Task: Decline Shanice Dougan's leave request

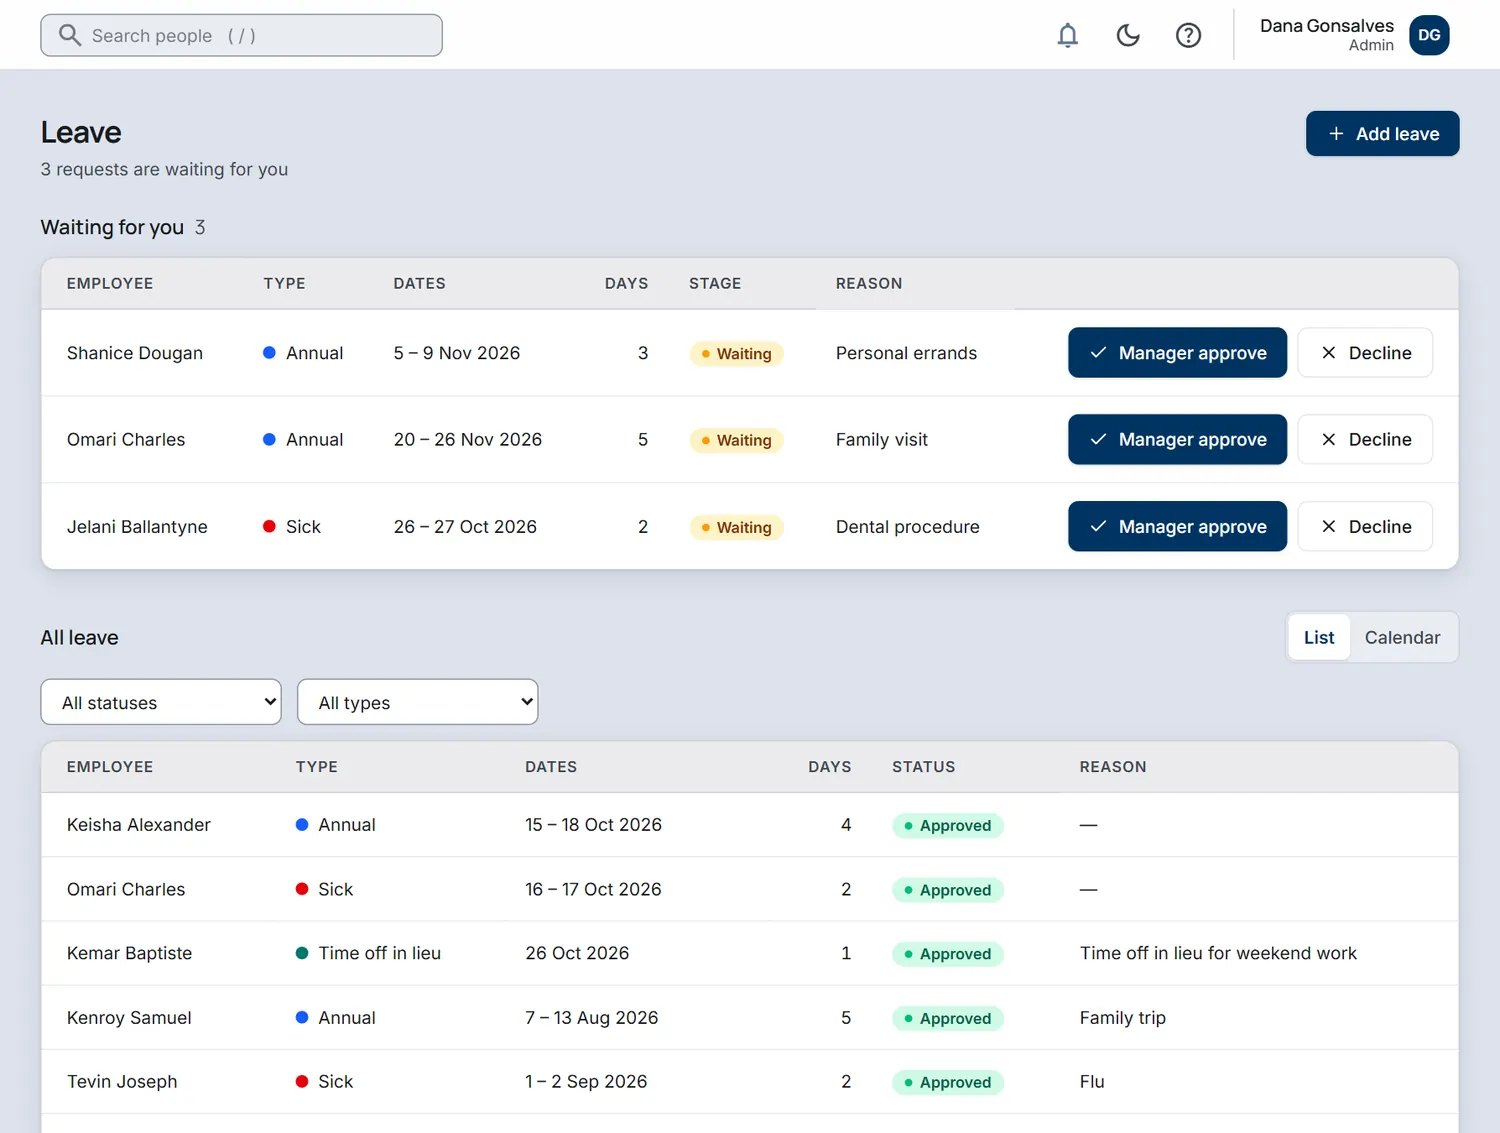Action: click(1365, 352)
